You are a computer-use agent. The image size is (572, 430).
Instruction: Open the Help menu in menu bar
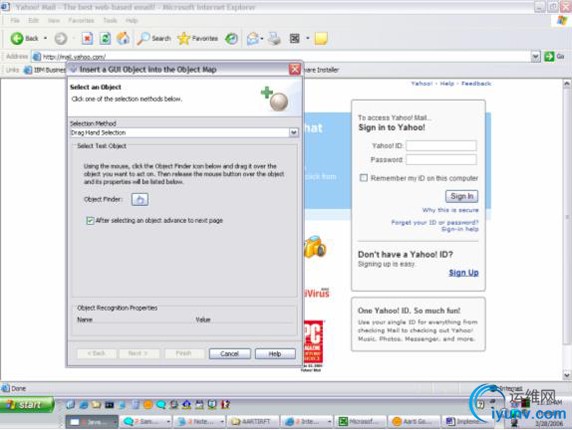132,20
